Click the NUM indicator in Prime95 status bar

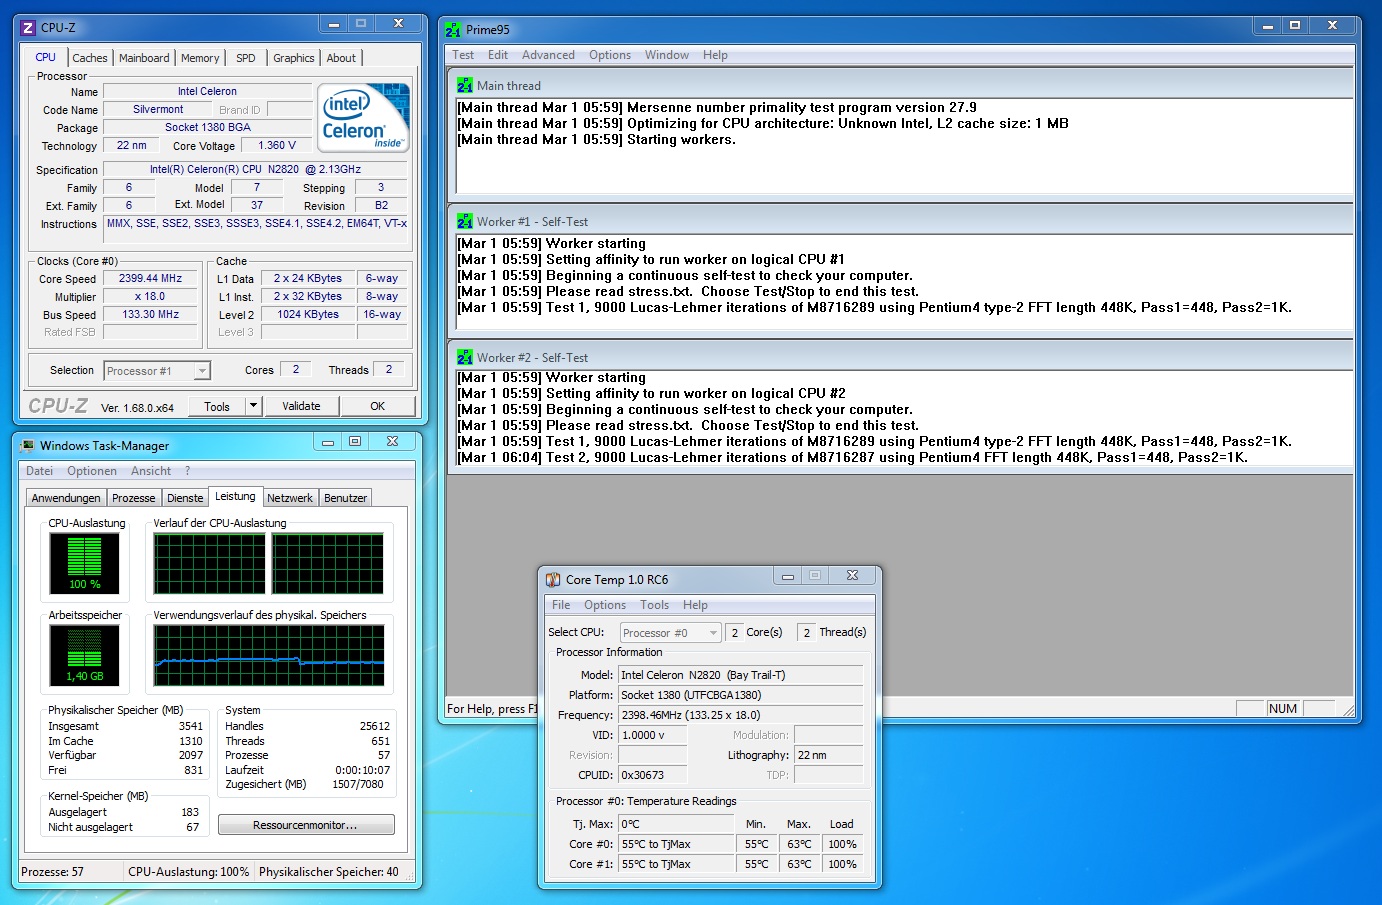1283,708
